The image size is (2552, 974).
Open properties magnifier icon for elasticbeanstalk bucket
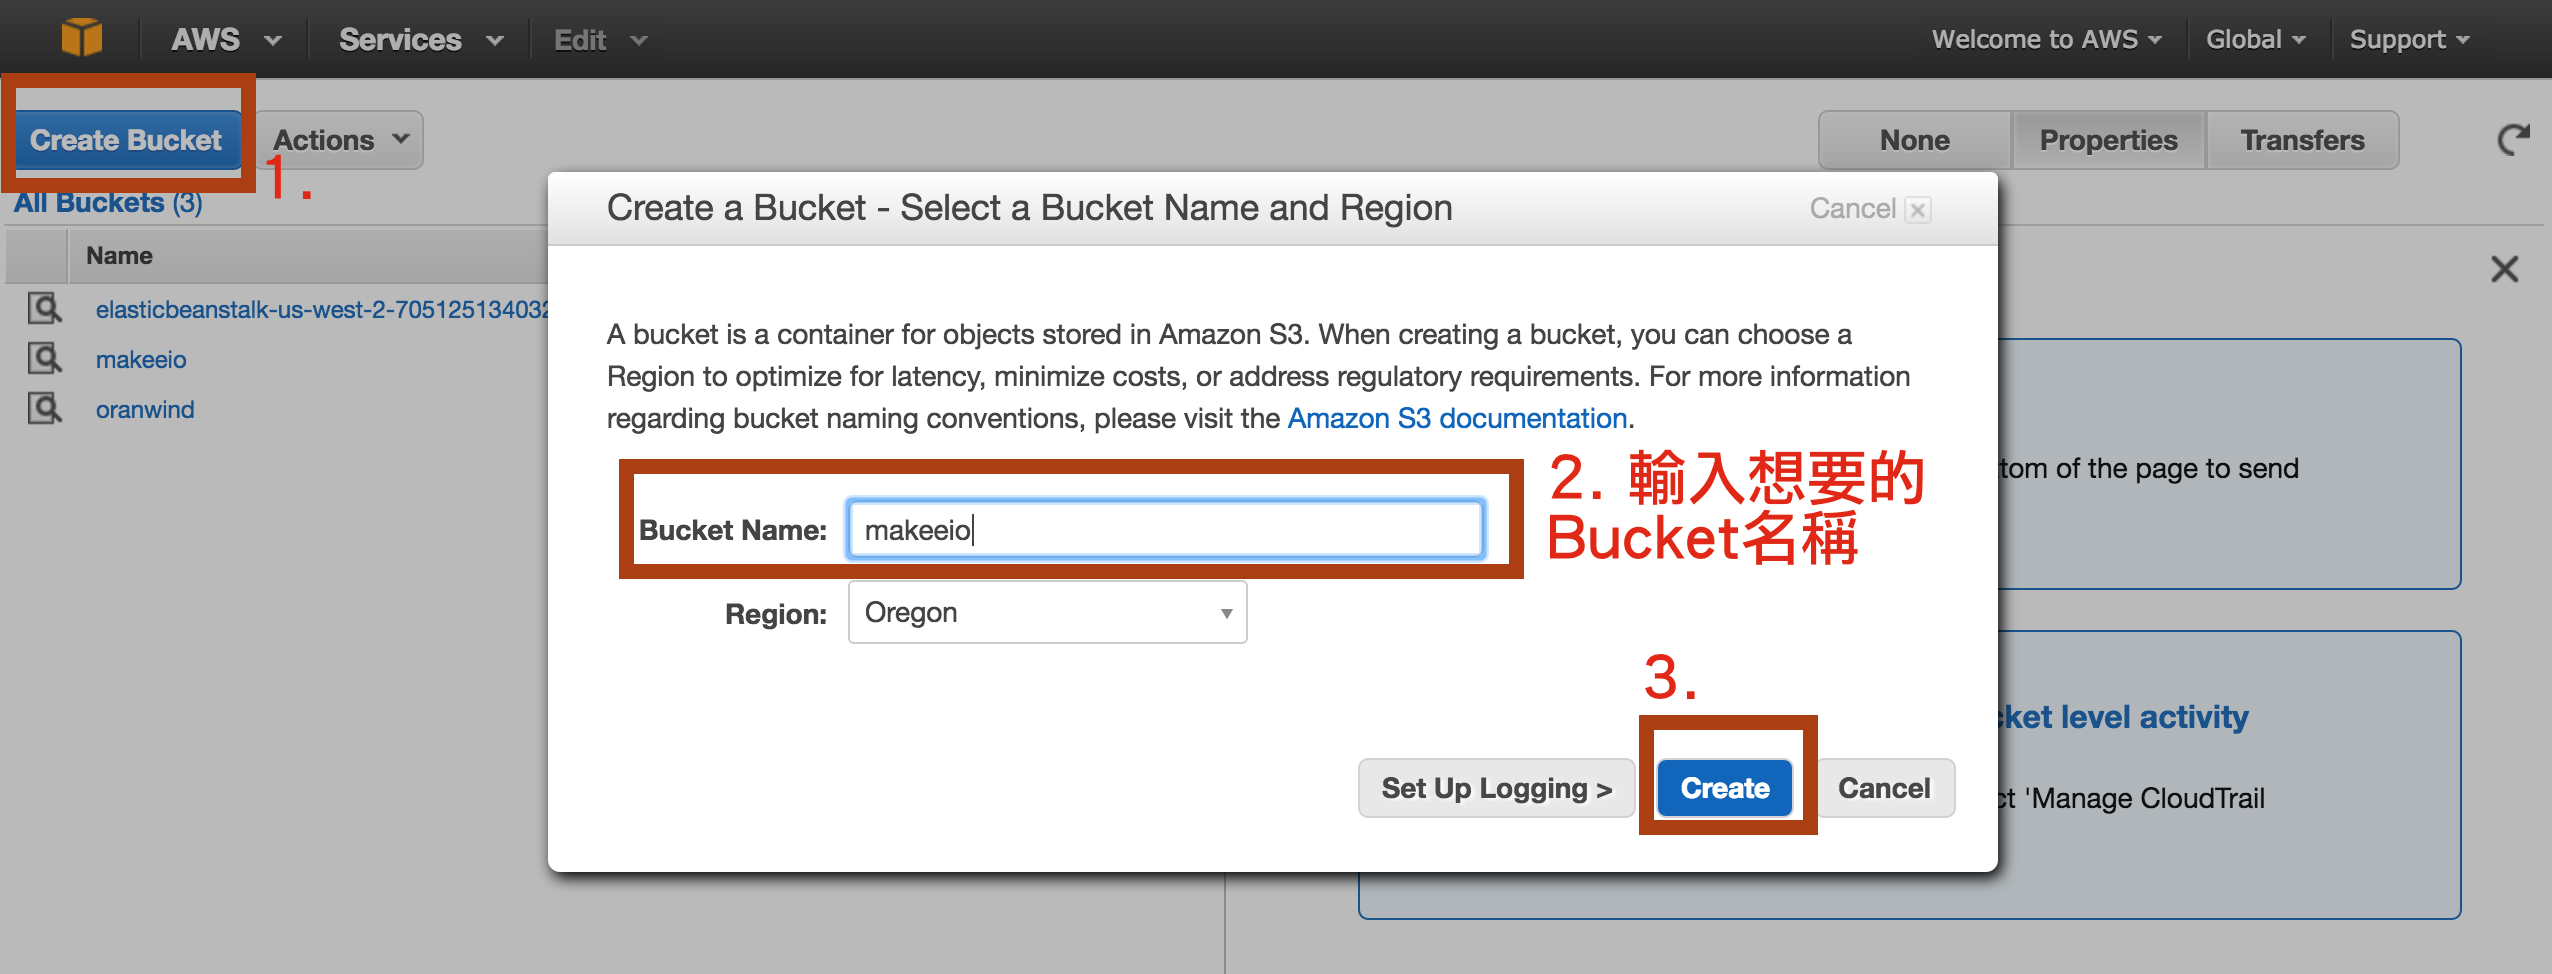[x=44, y=309]
